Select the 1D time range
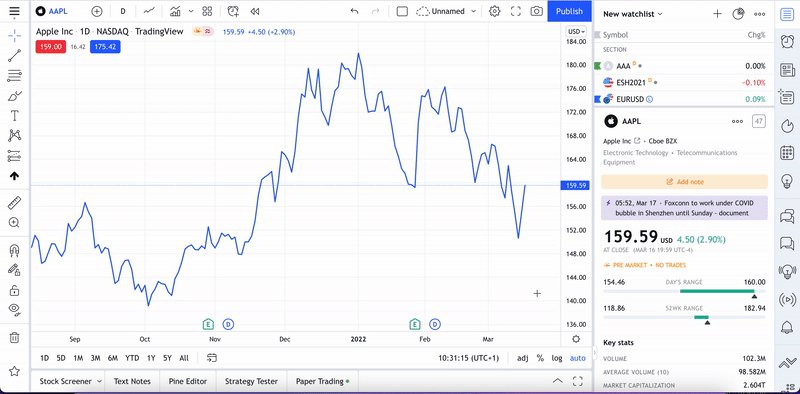Screen dimensions: 800x394 44,358
